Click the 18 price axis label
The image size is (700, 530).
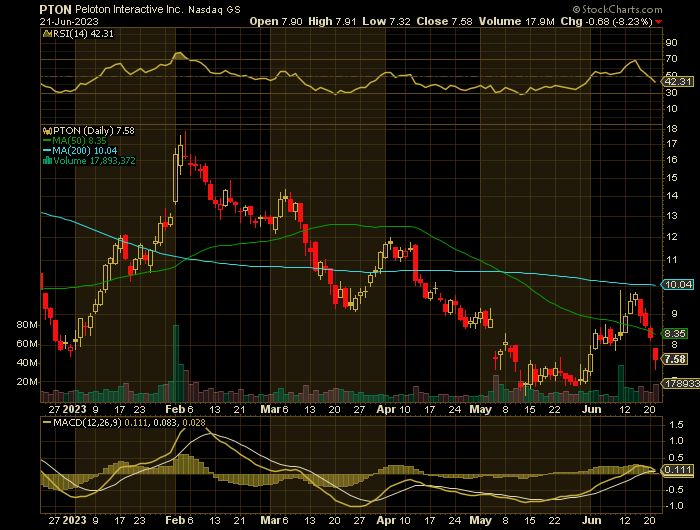pyautogui.click(x=671, y=129)
